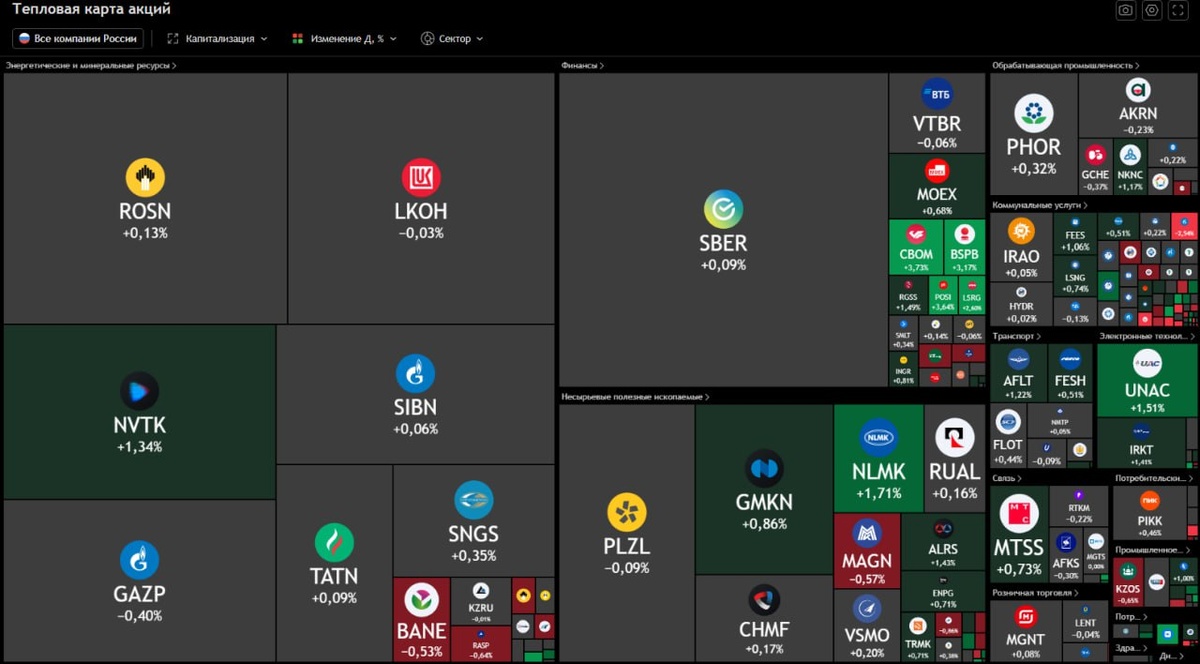Open the 'Связь' sector link

(x=1007, y=479)
